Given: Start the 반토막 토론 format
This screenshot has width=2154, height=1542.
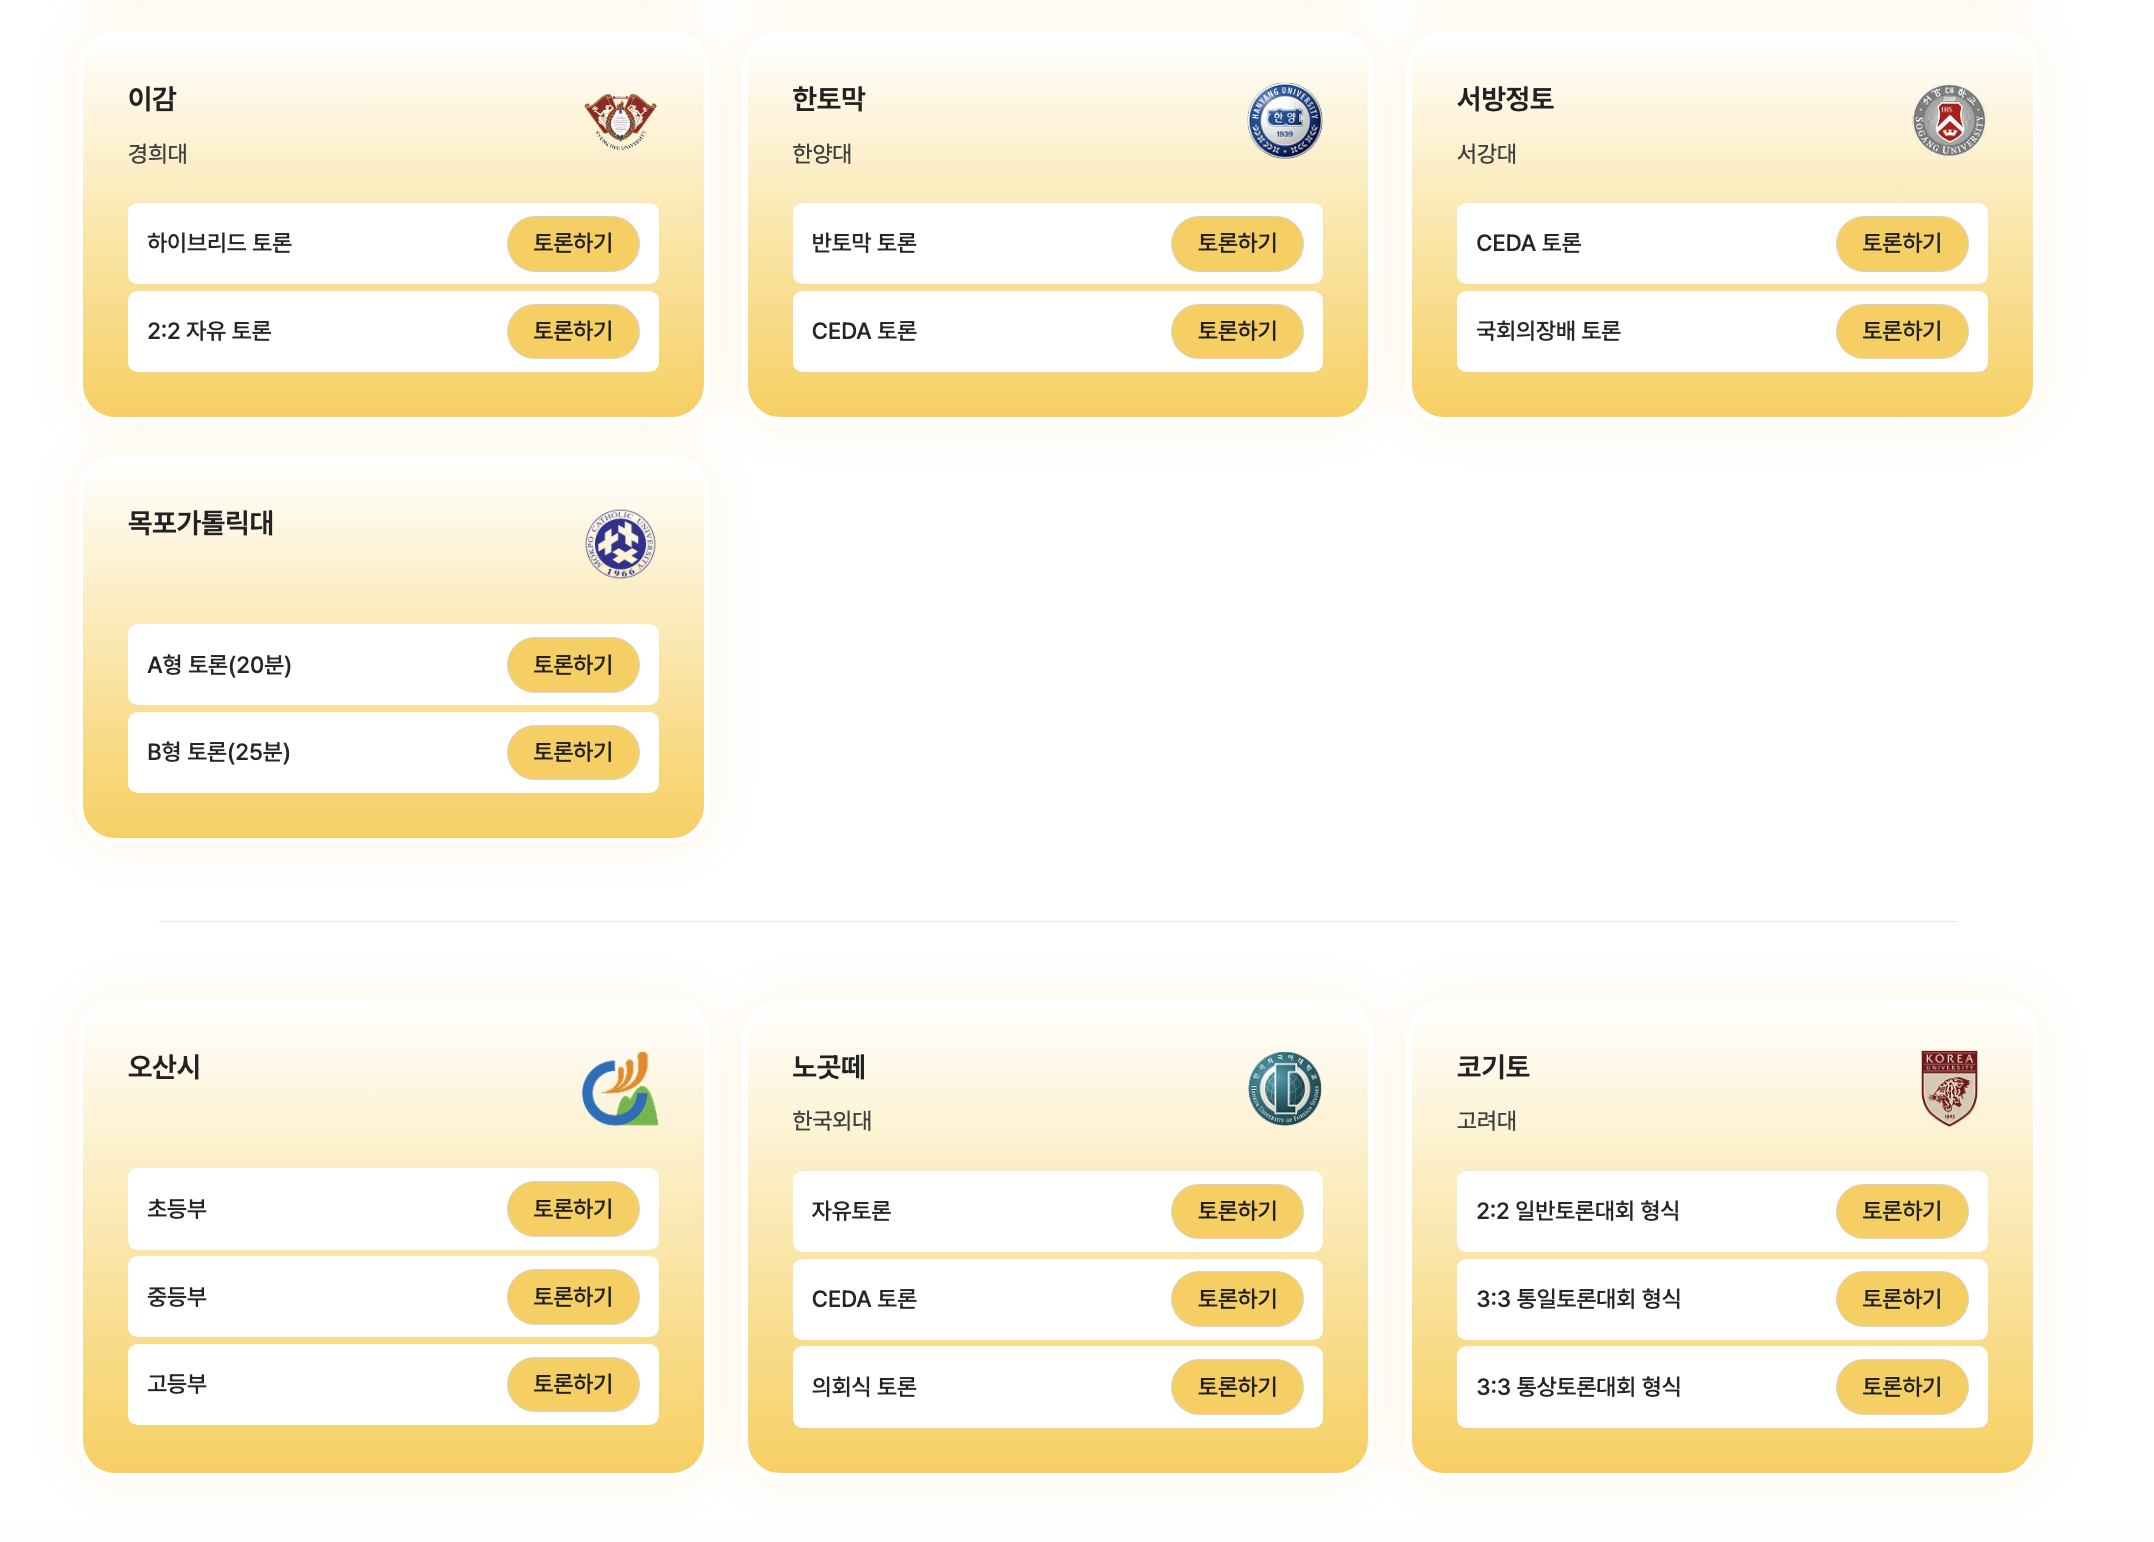Looking at the screenshot, I should pos(1236,243).
